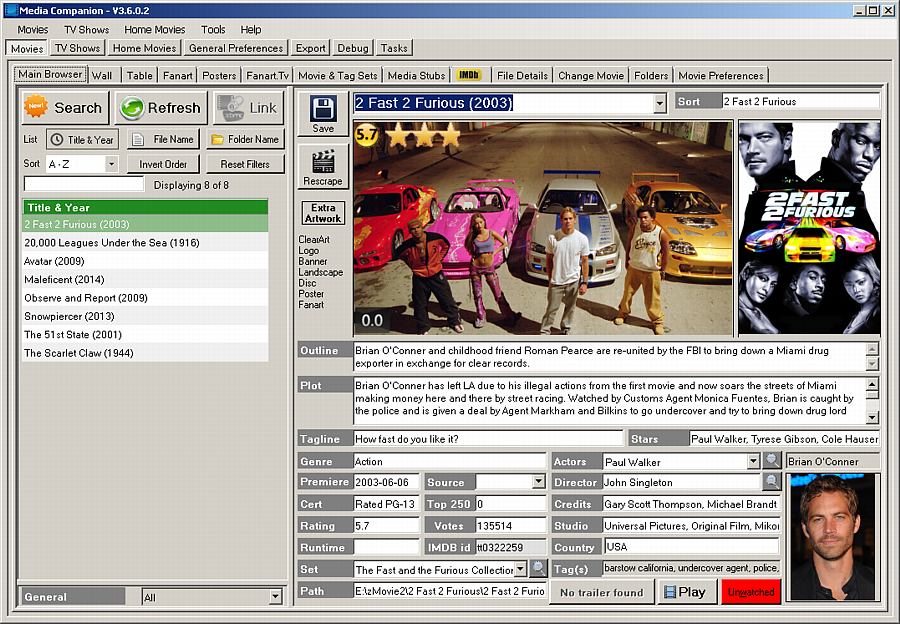Switch to the Table tab
The width and height of the screenshot is (900, 624).
[140, 75]
